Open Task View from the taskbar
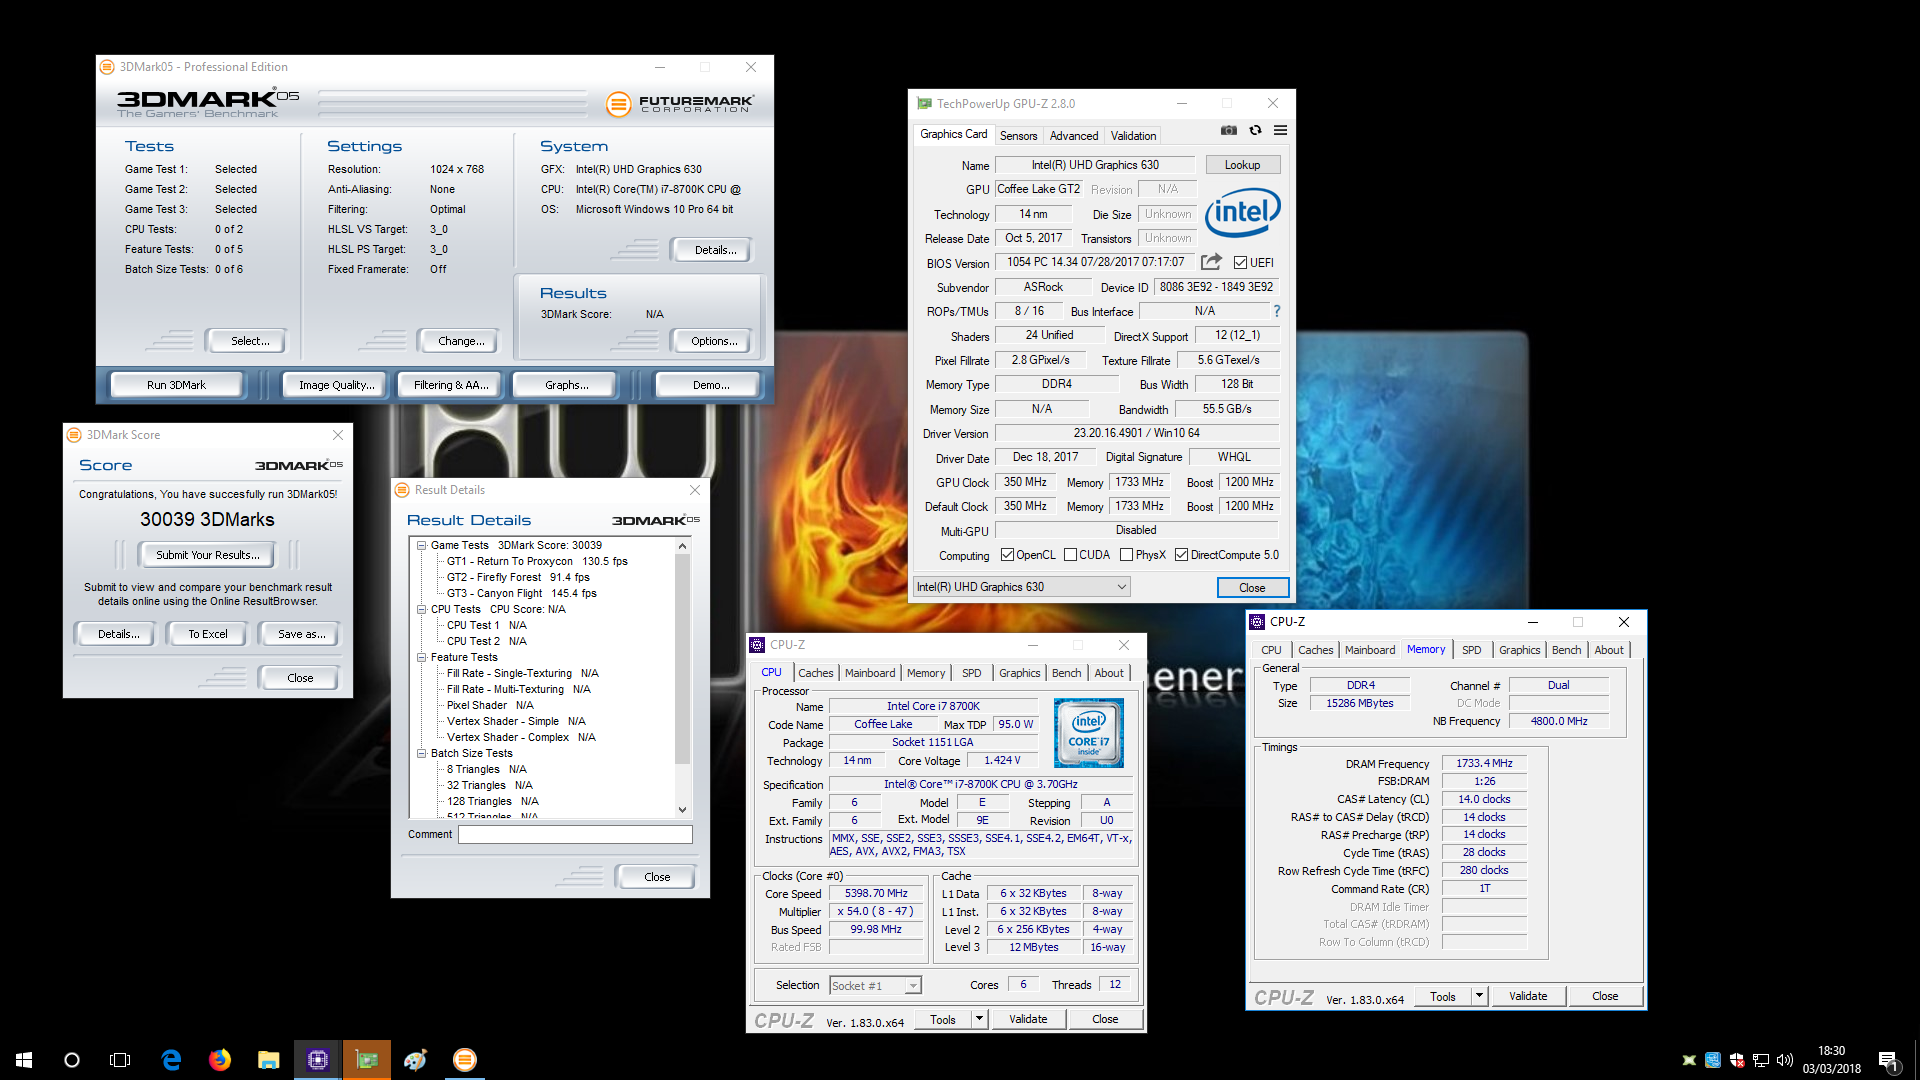Viewport: 1920px width, 1080px height. 120,1060
